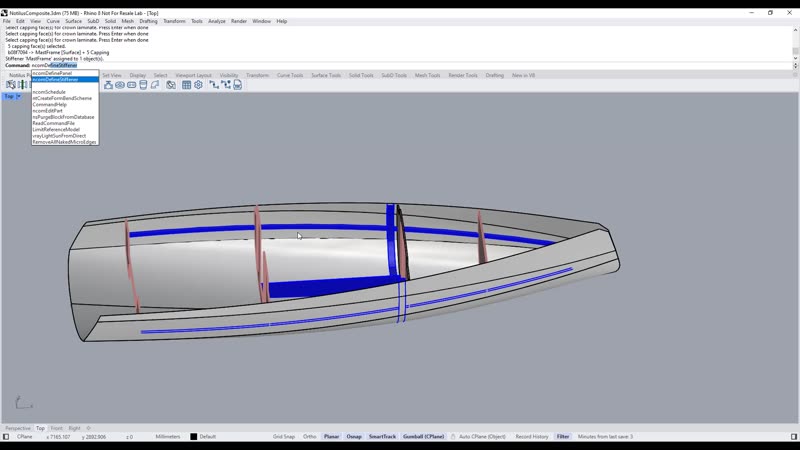The image size is (800, 450).
Task: Toggle Osnap in the status bar
Action: pos(354,437)
